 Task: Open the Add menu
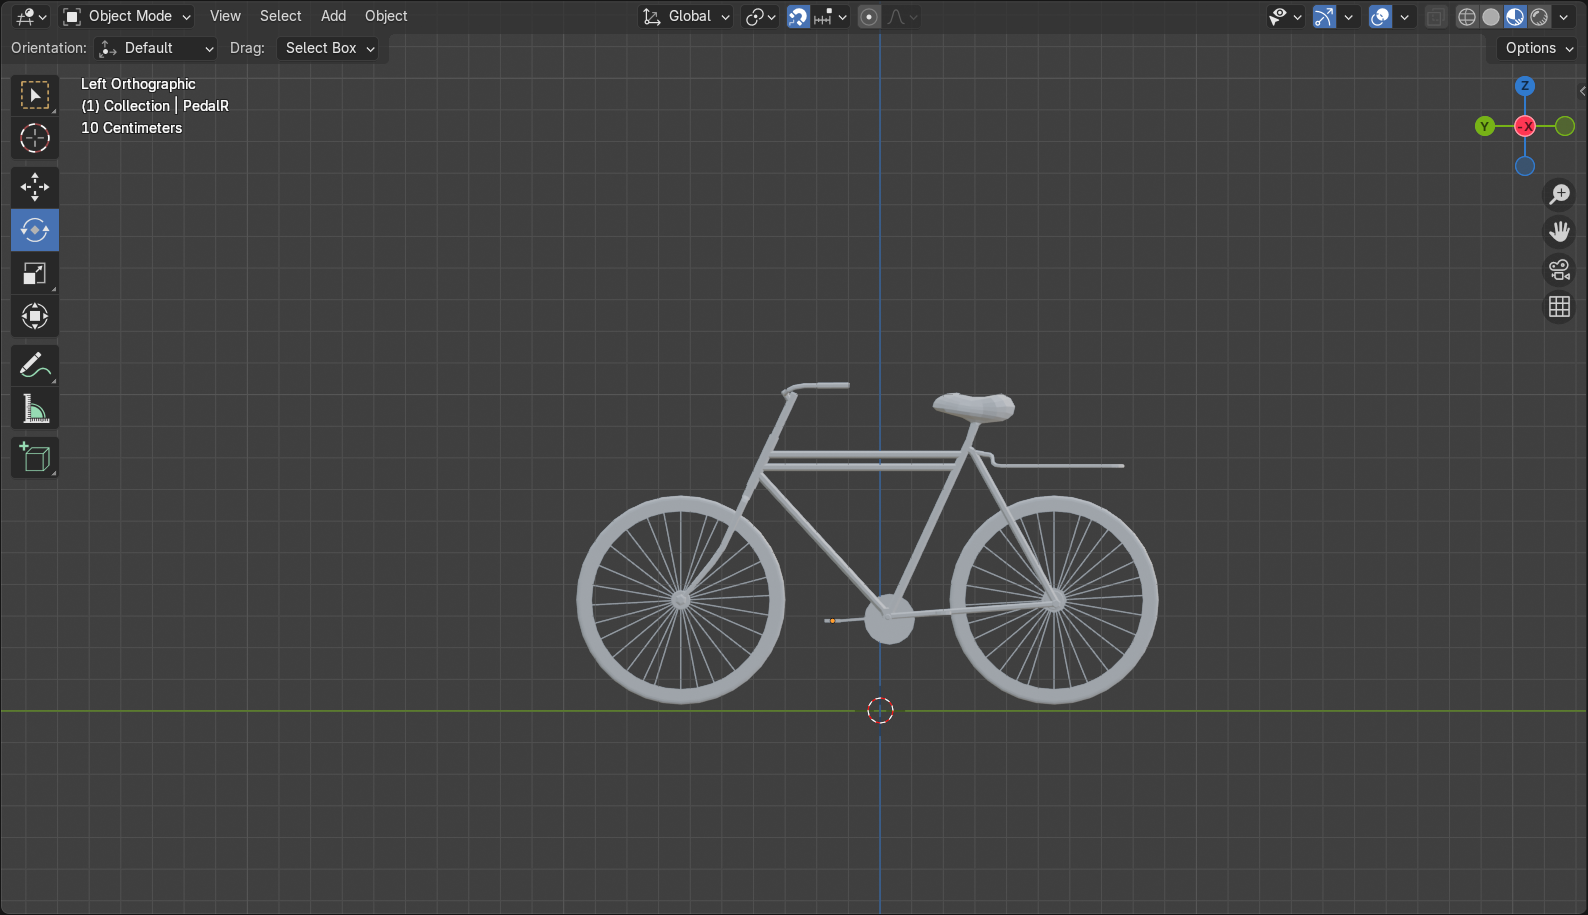[333, 17]
